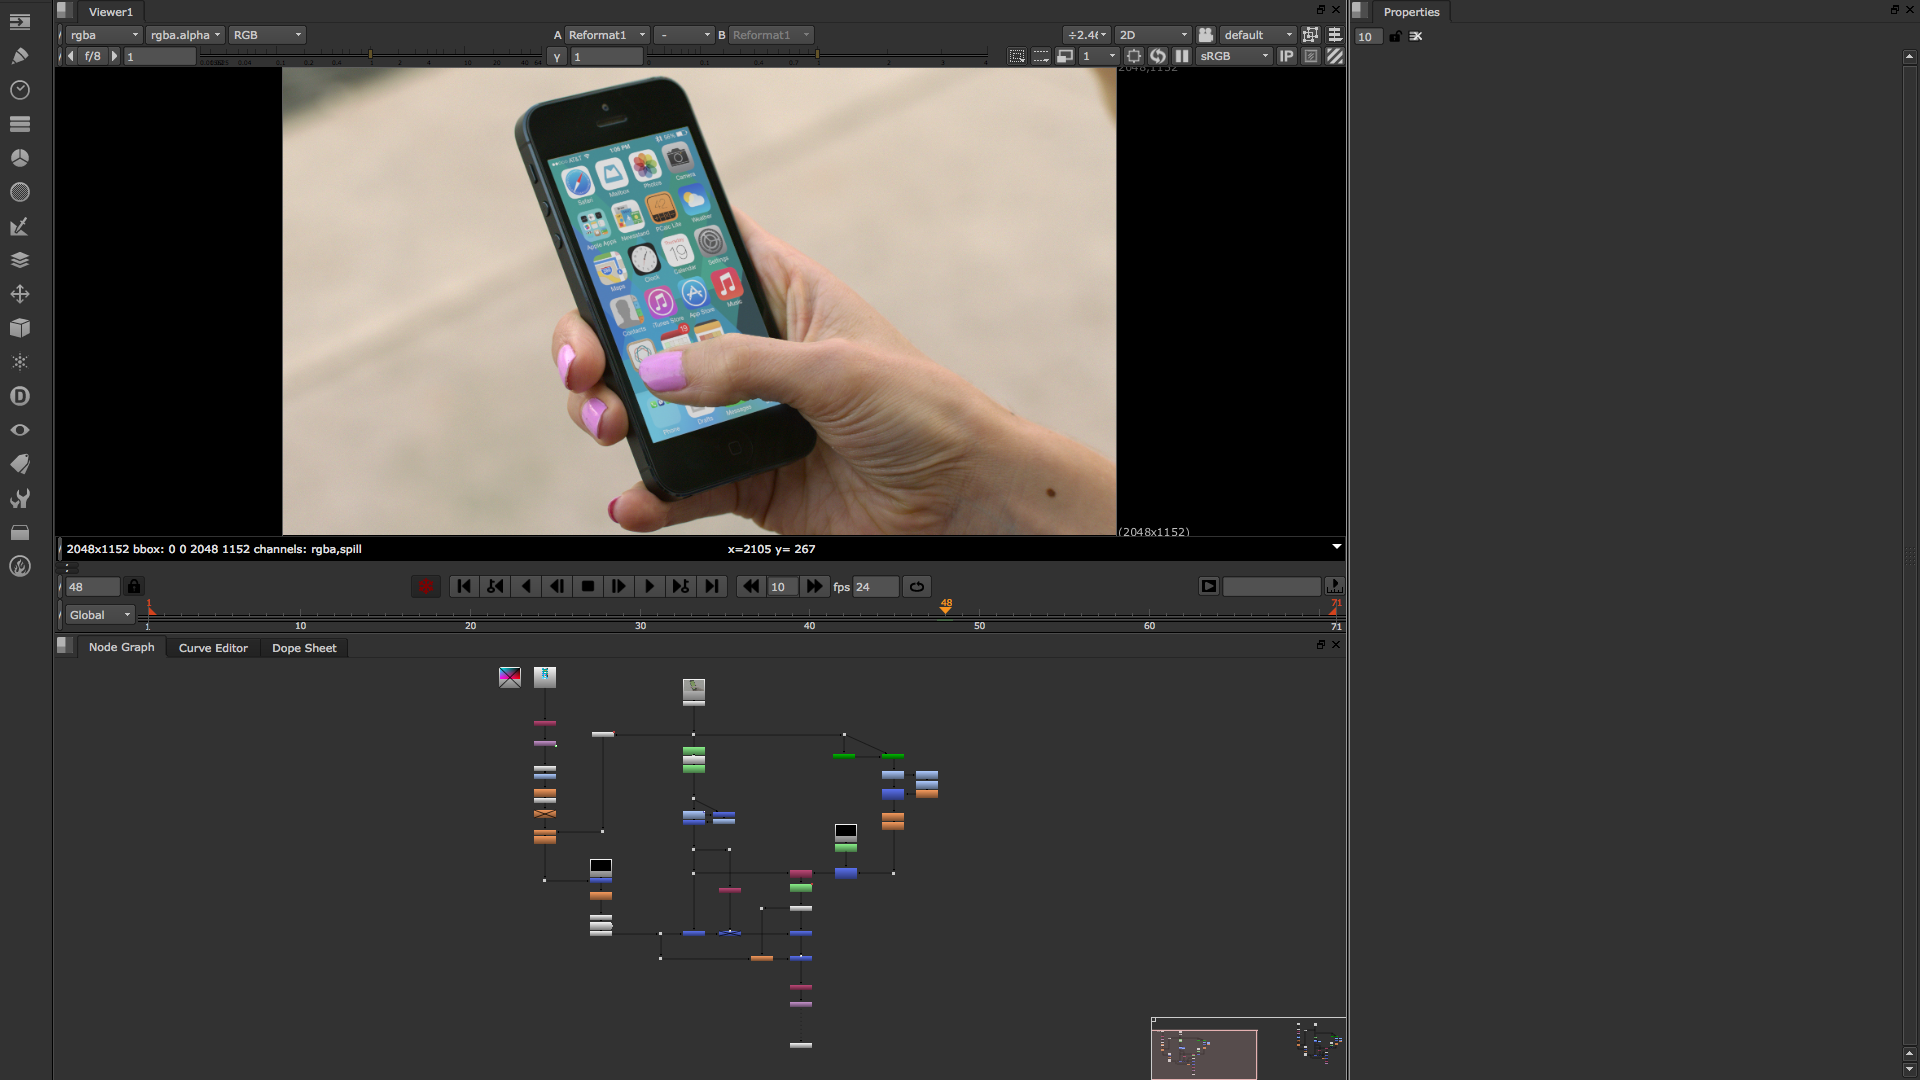This screenshot has width=1920, height=1080.
Task: Click the fps value field
Action: point(875,587)
